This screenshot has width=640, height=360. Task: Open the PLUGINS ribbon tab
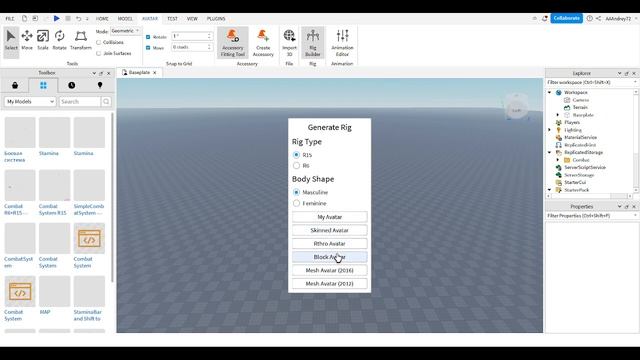216,19
